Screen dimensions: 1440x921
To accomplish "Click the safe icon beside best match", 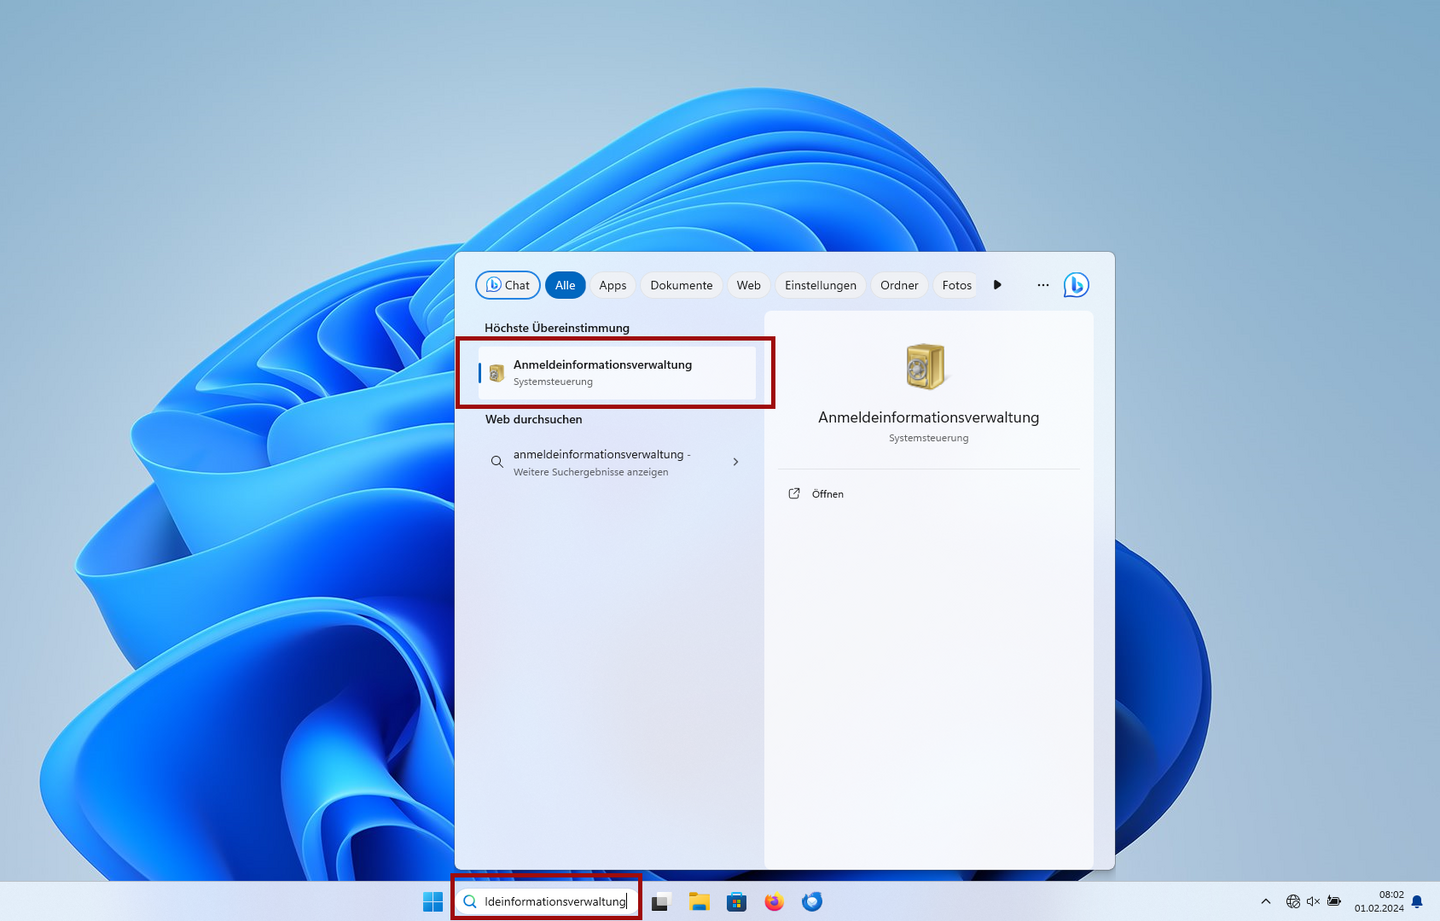I will point(496,372).
